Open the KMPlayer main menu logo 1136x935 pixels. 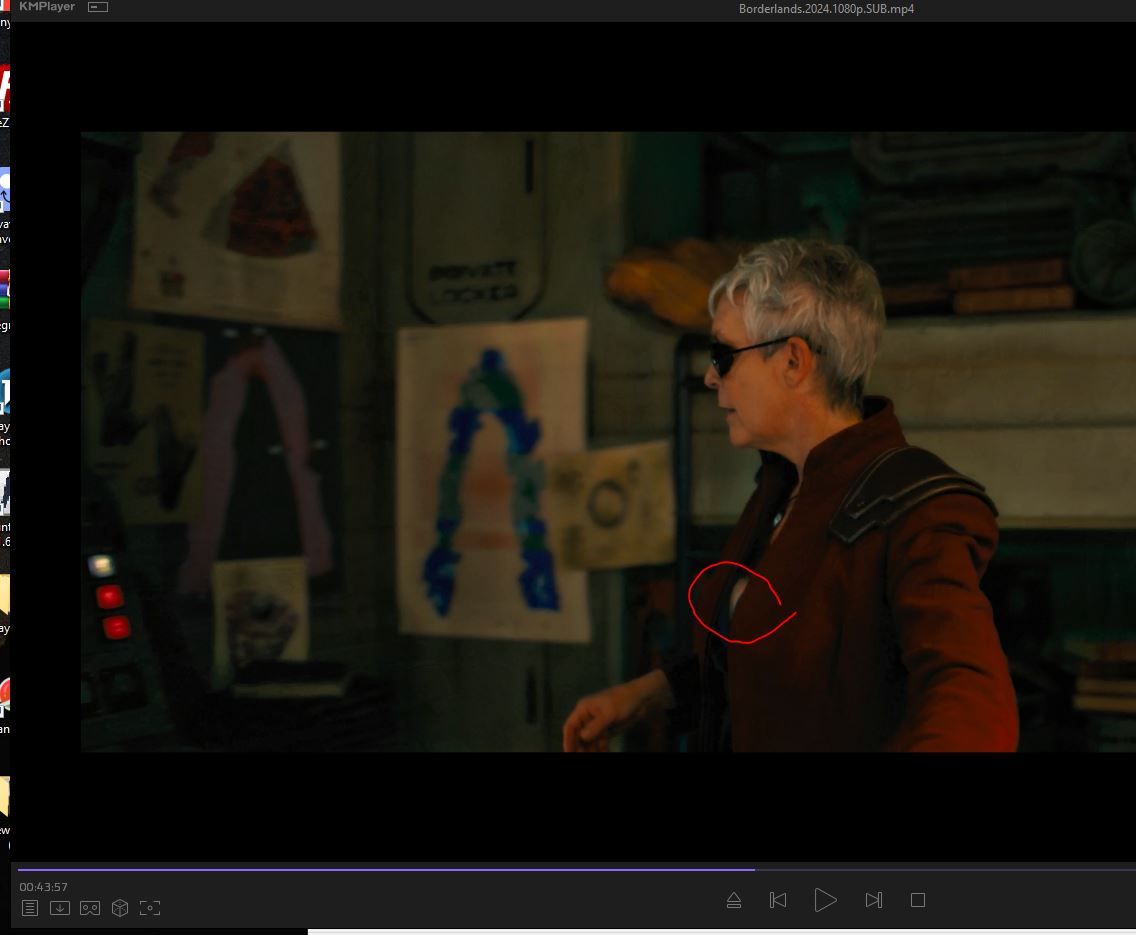46,7
